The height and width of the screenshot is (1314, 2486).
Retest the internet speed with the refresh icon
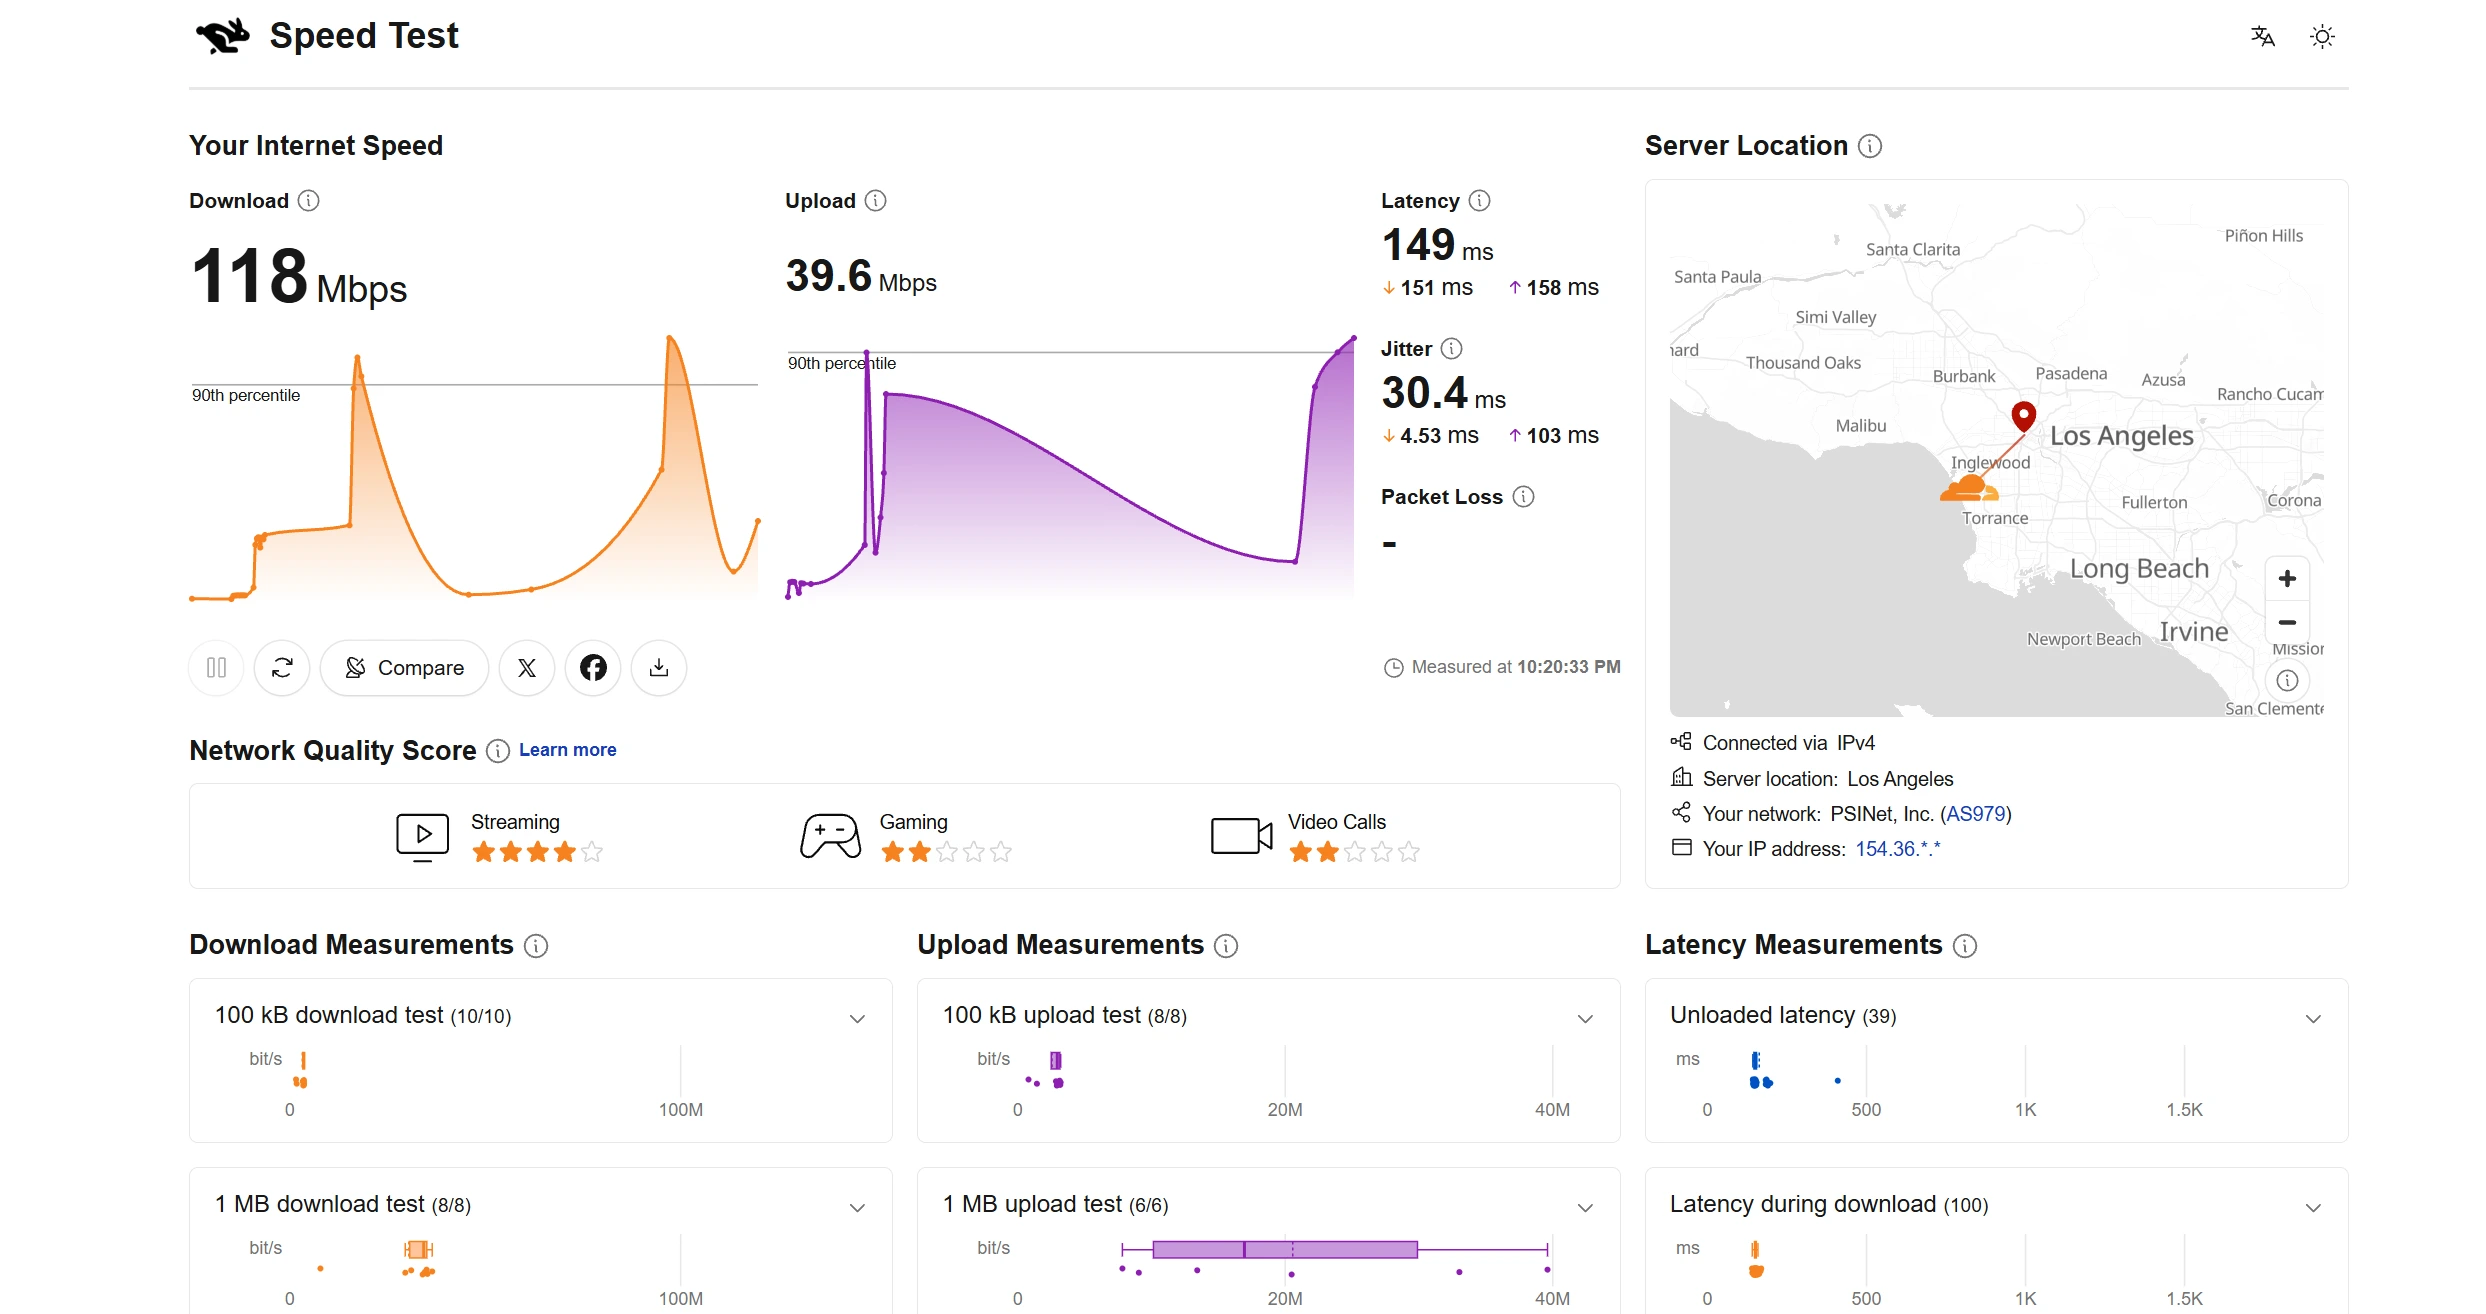(x=282, y=667)
